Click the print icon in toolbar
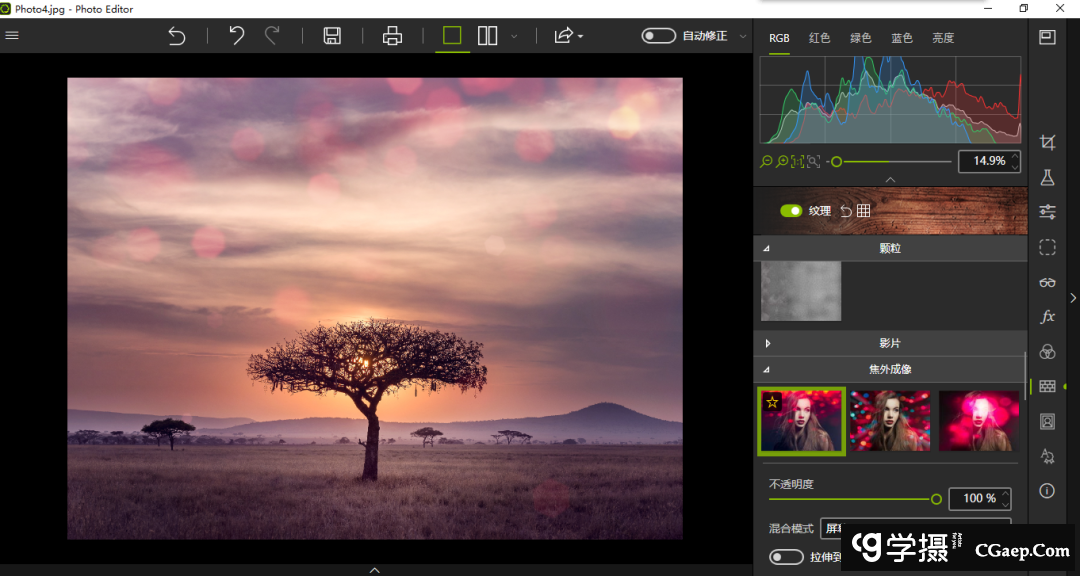This screenshot has height=576, width=1080. (392, 36)
